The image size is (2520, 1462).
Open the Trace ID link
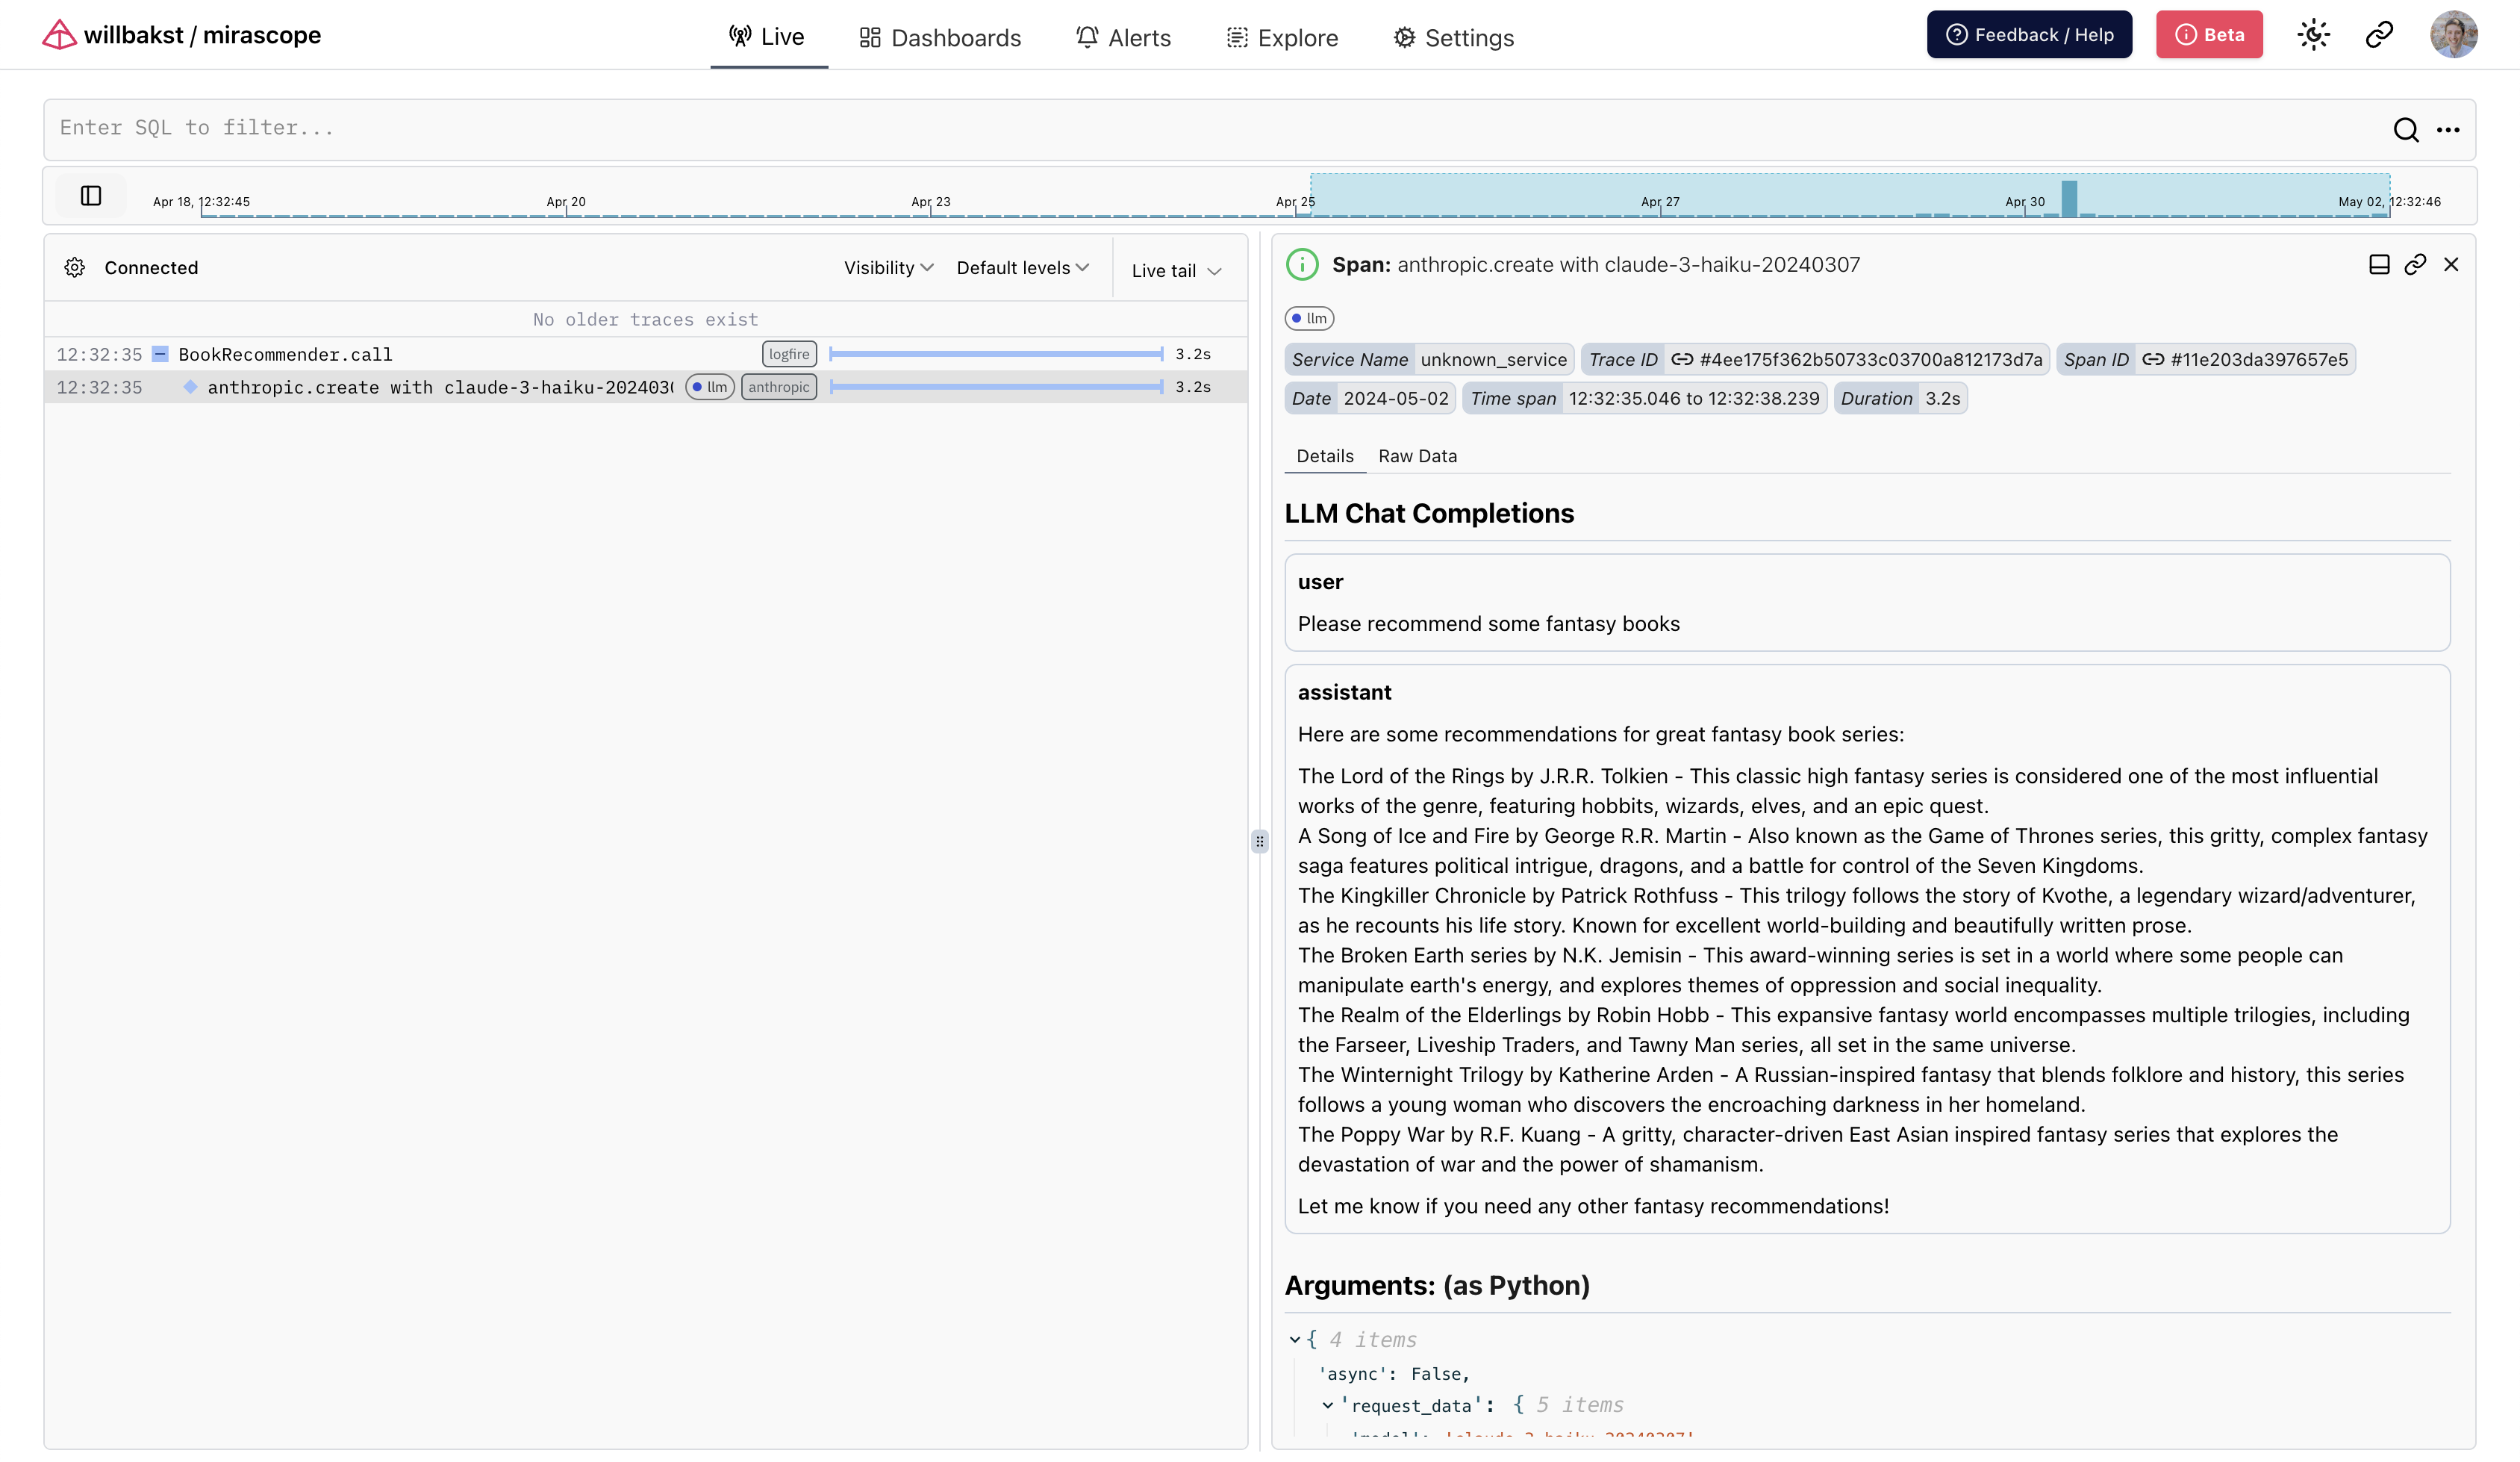[x=1858, y=360]
